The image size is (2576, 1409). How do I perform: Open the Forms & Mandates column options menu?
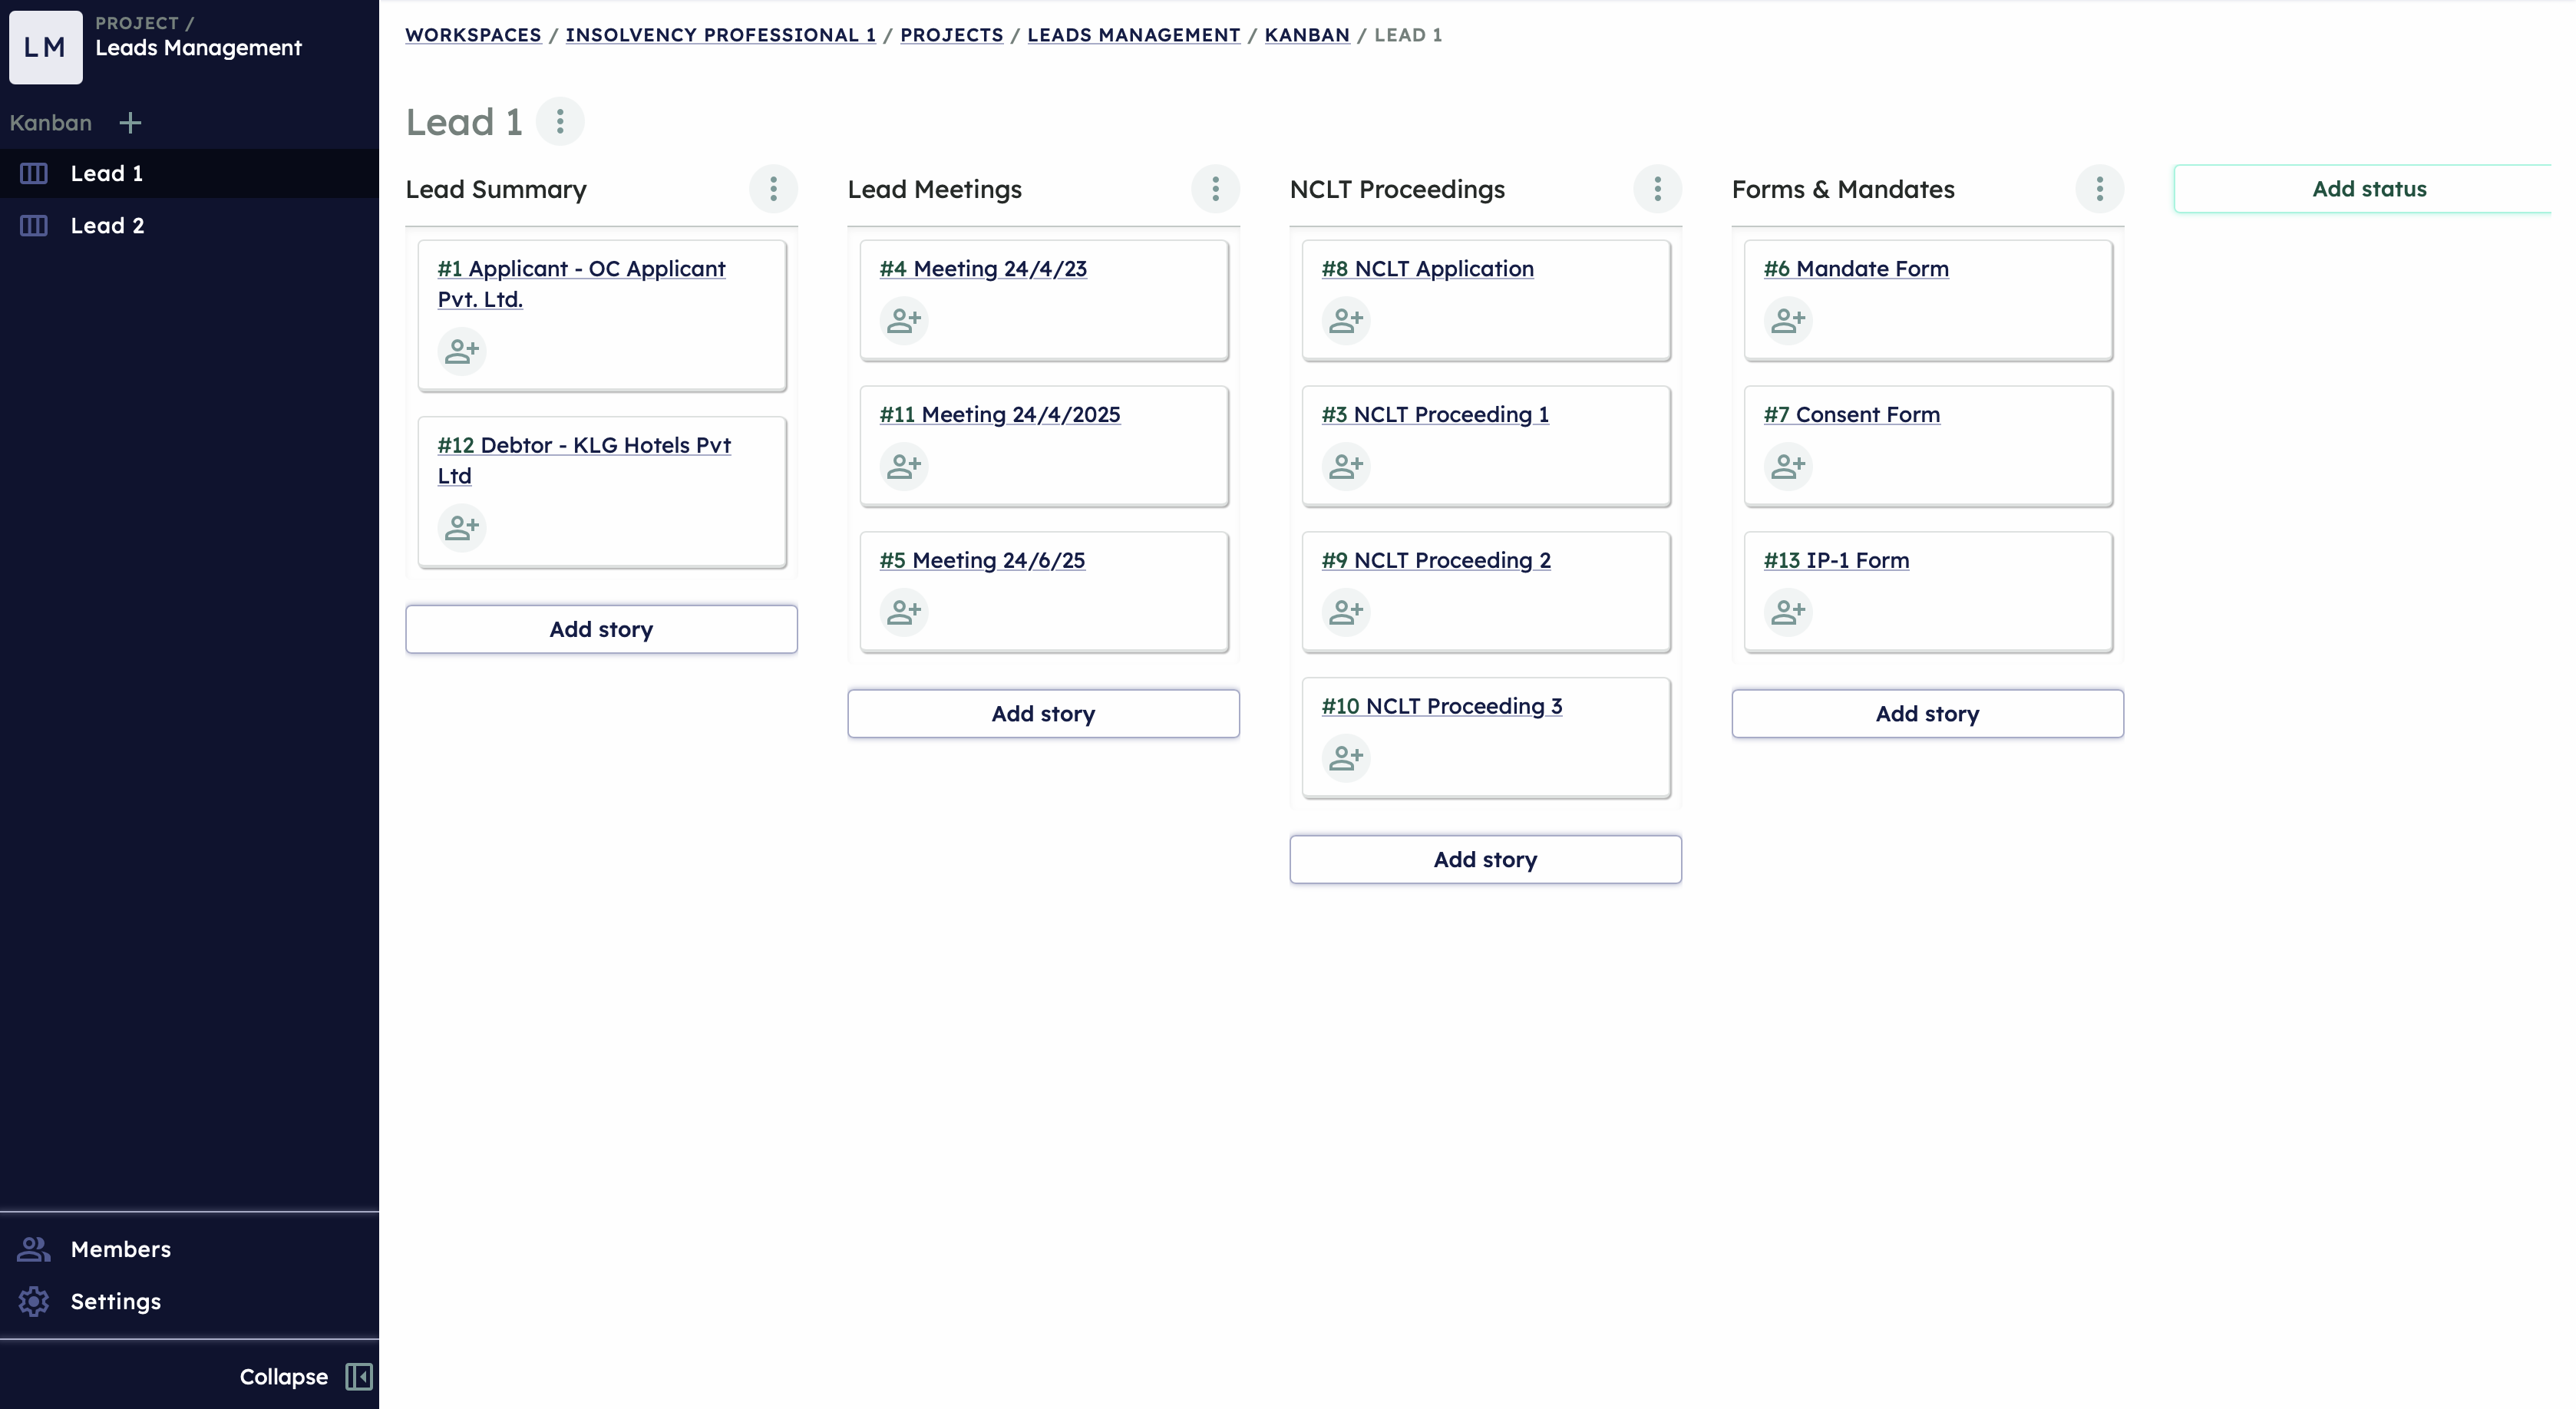(2099, 189)
